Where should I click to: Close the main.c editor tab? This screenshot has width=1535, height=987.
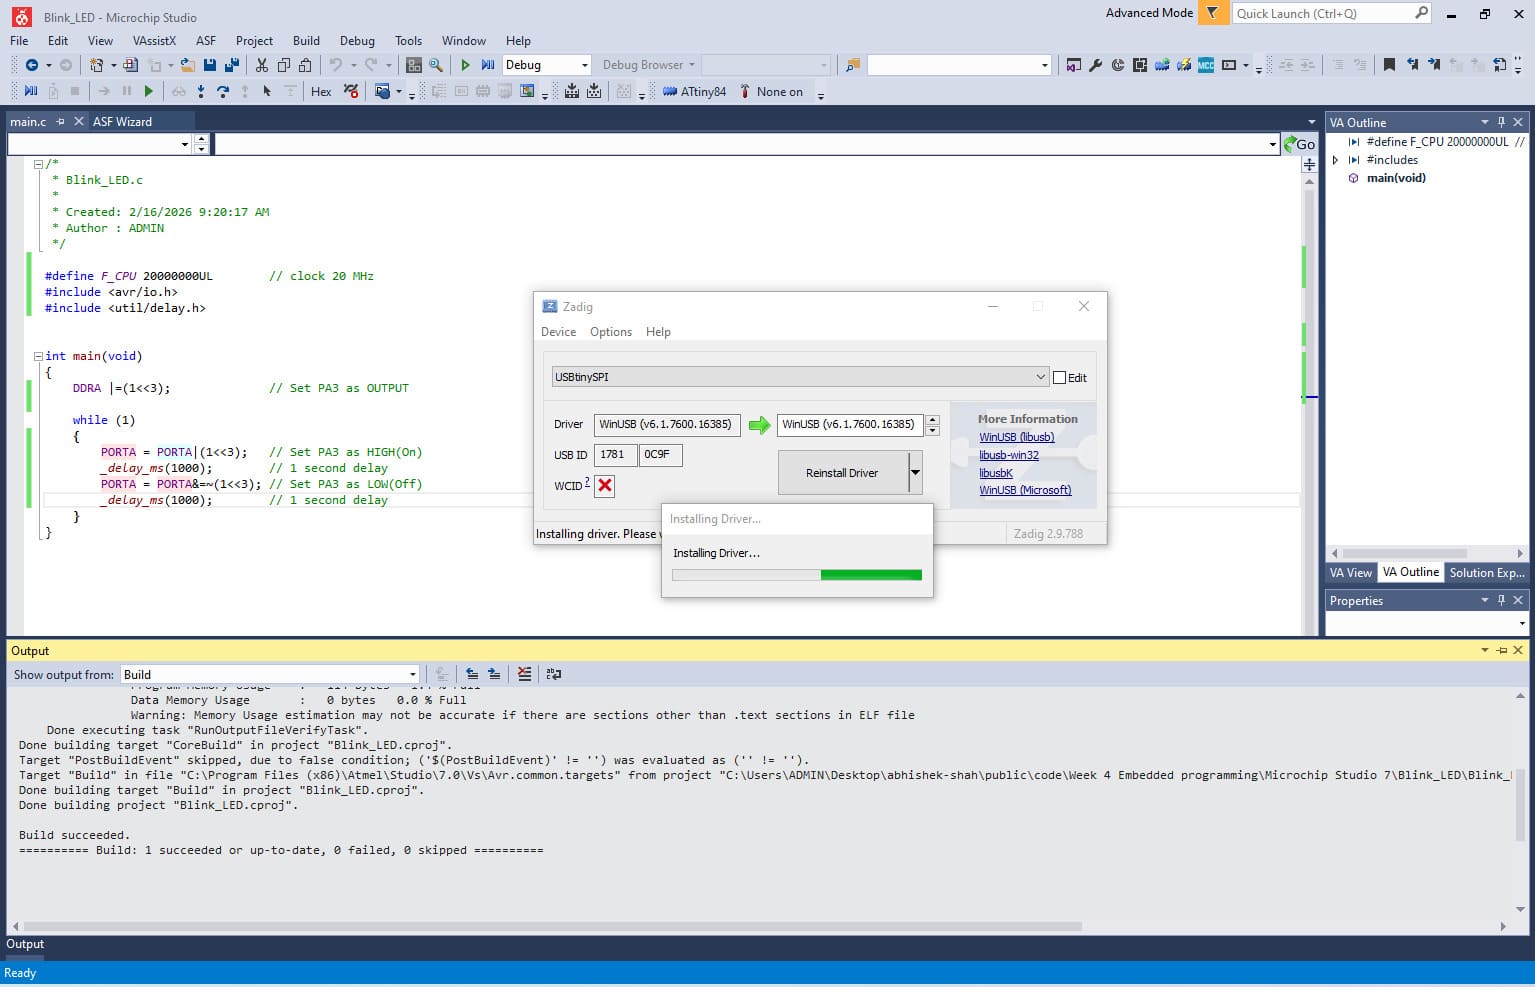click(79, 122)
